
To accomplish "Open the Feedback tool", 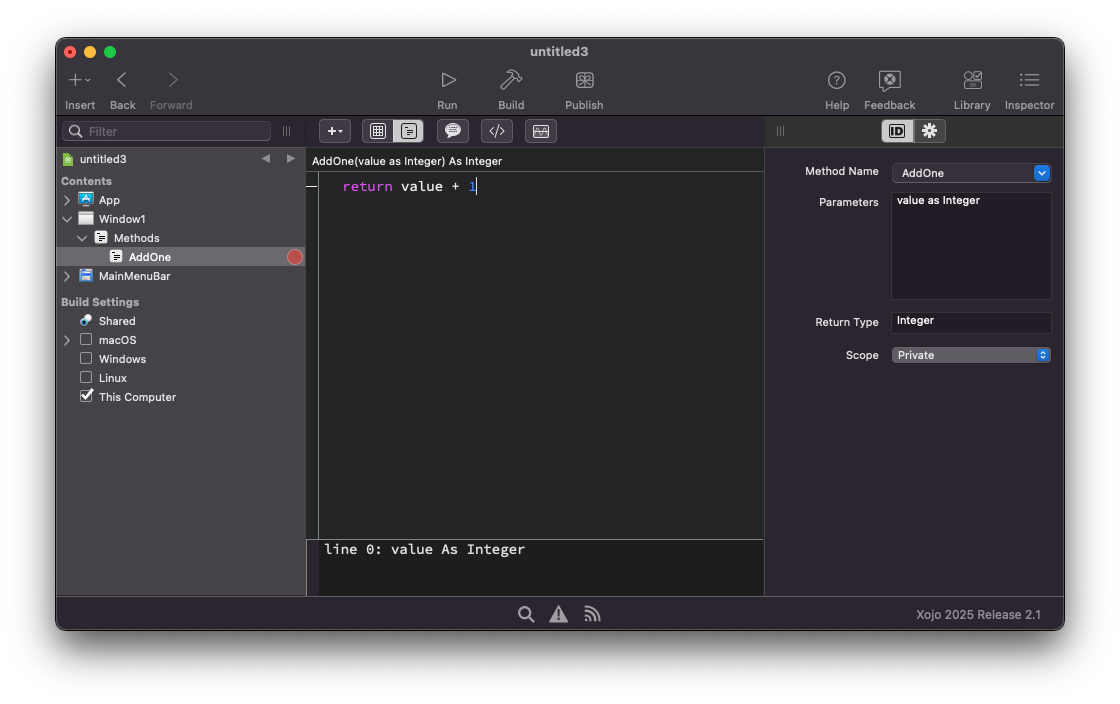I will [889, 80].
